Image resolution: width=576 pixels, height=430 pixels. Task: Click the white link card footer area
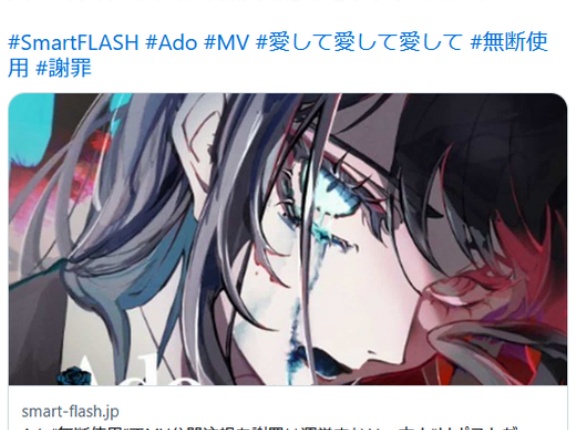[288, 408]
